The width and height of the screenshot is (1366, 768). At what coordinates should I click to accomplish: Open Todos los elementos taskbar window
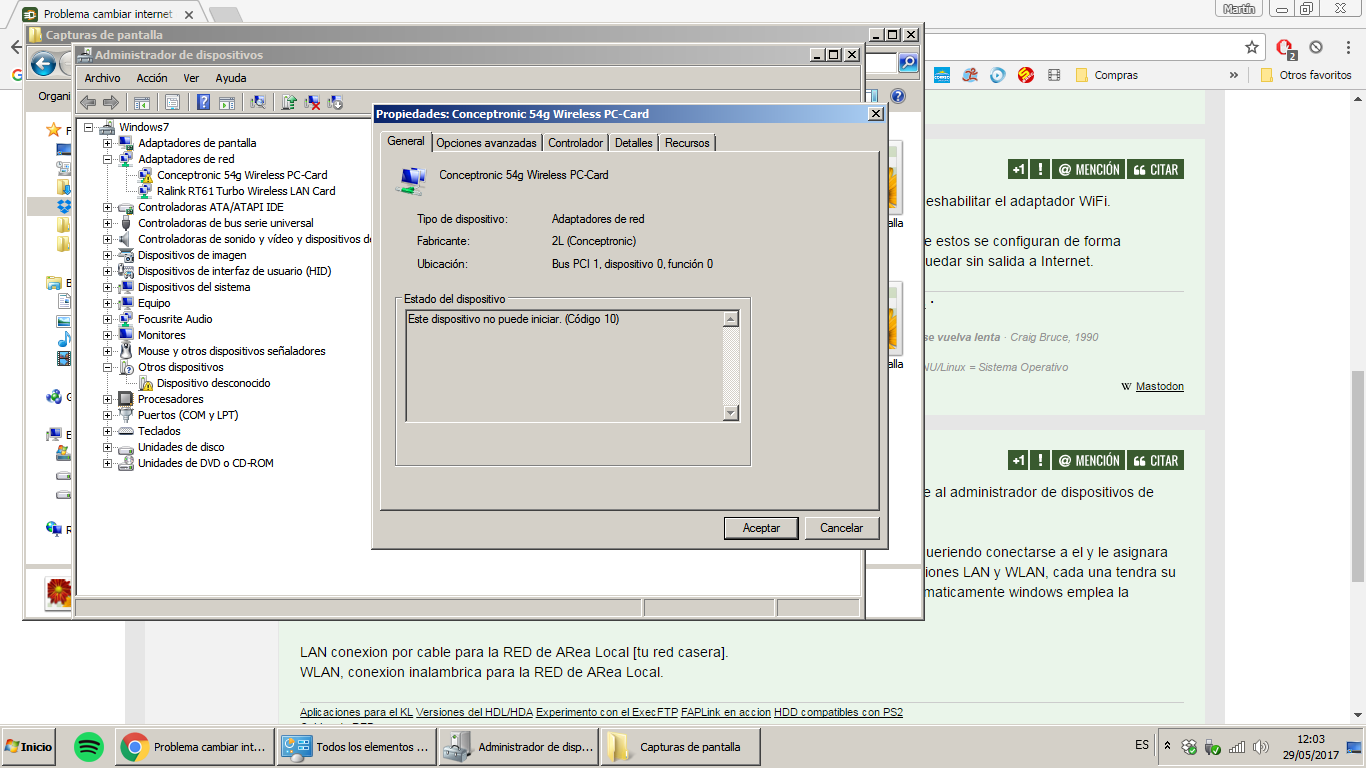point(355,747)
